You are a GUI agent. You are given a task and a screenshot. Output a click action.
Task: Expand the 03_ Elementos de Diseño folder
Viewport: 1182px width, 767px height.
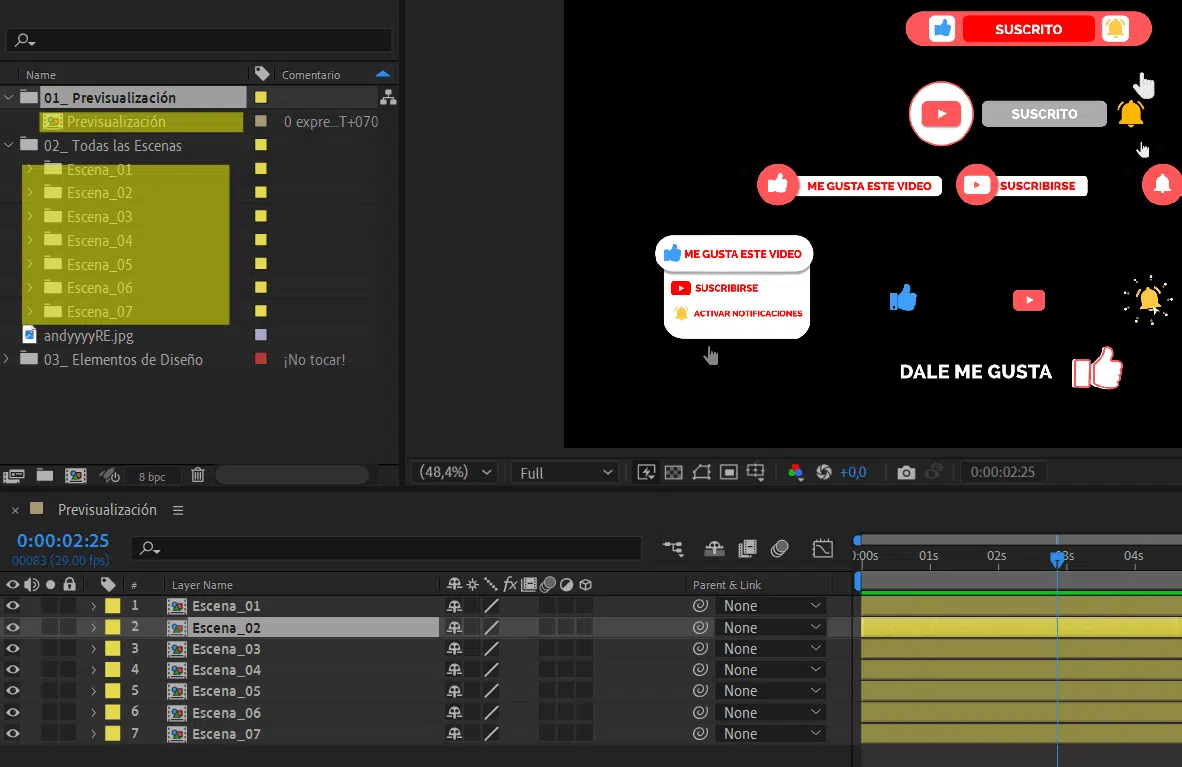7,359
